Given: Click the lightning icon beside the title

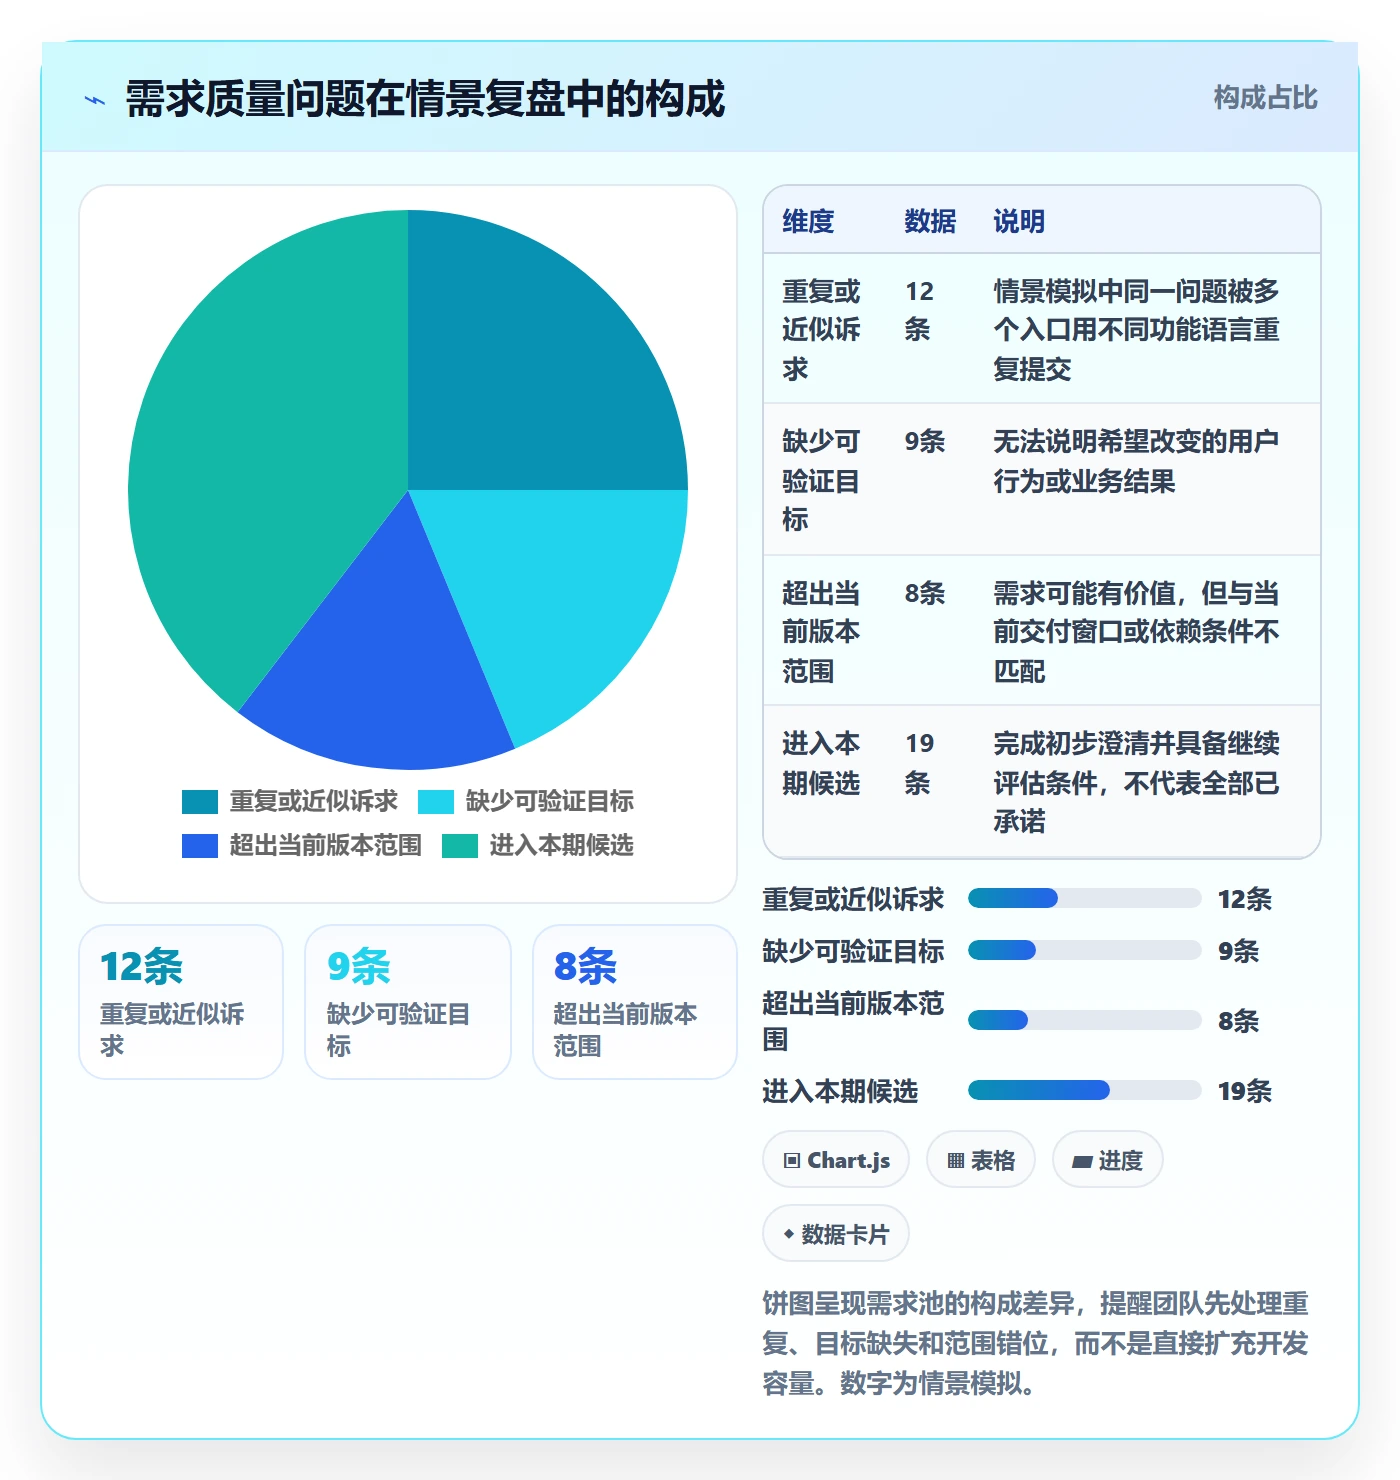Looking at the screenshot, I should tap(95, 100).
